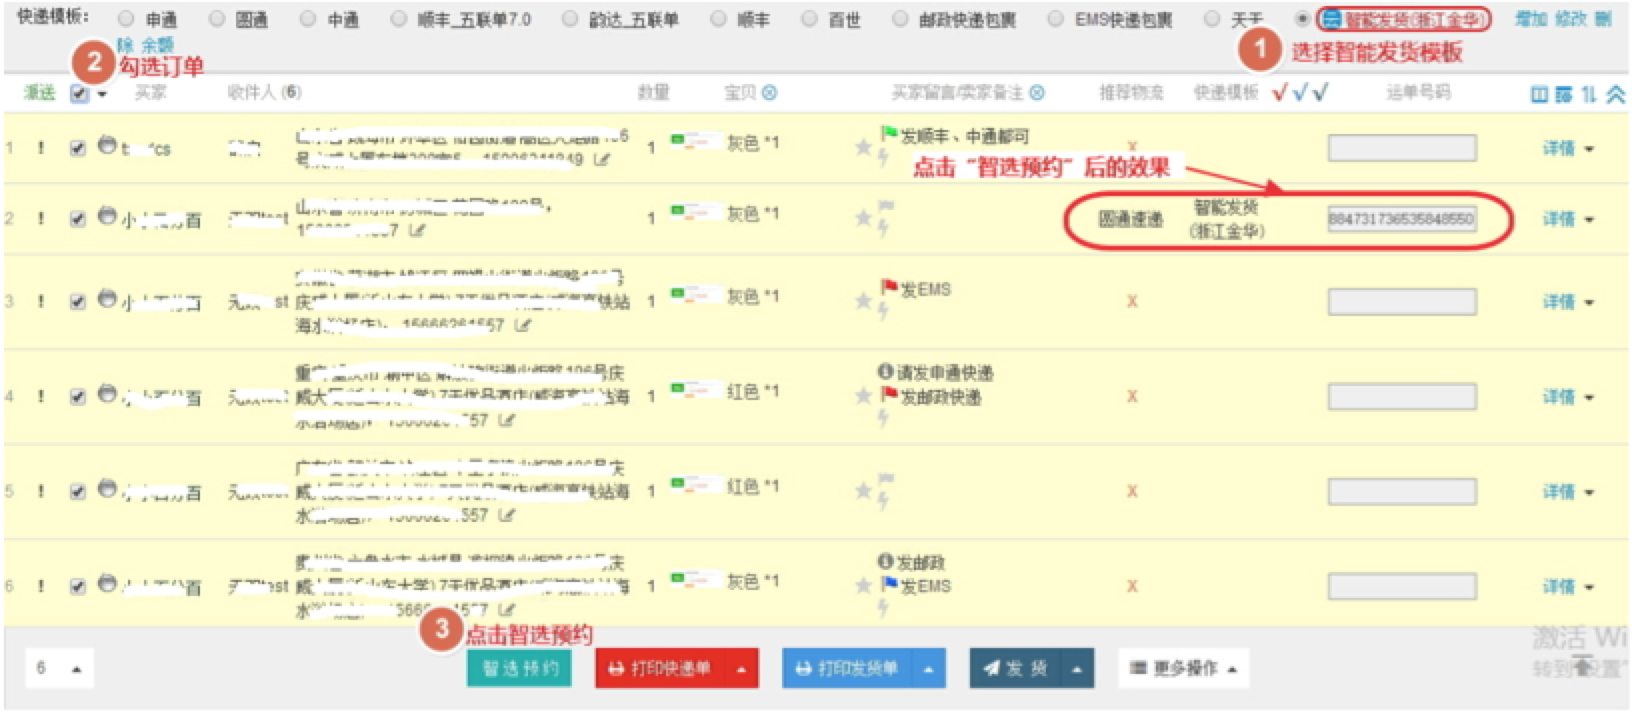Click the red 打印快递单 button
The image size is (1632, 716).
pos(660,668)
